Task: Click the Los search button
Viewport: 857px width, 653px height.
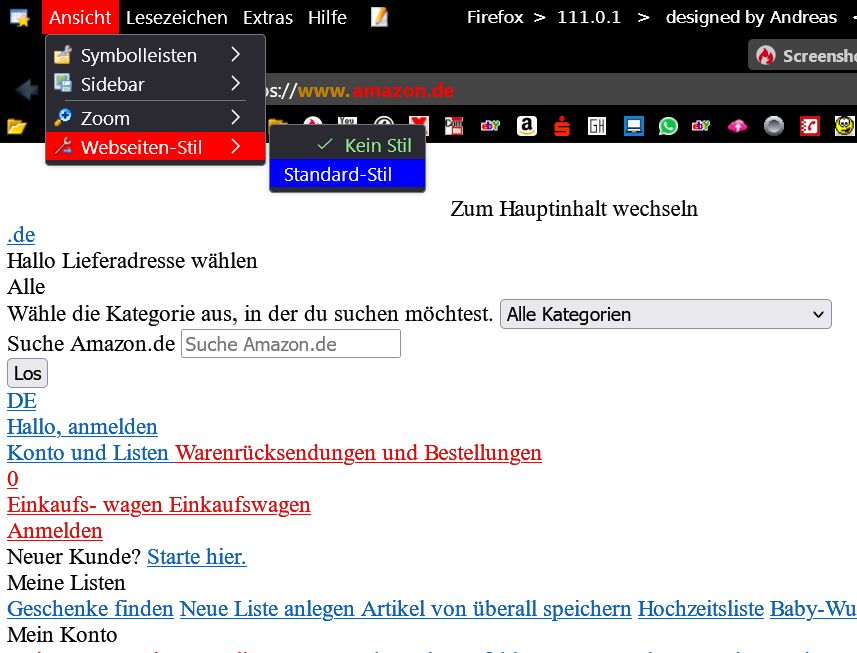Action: point(27,373)
